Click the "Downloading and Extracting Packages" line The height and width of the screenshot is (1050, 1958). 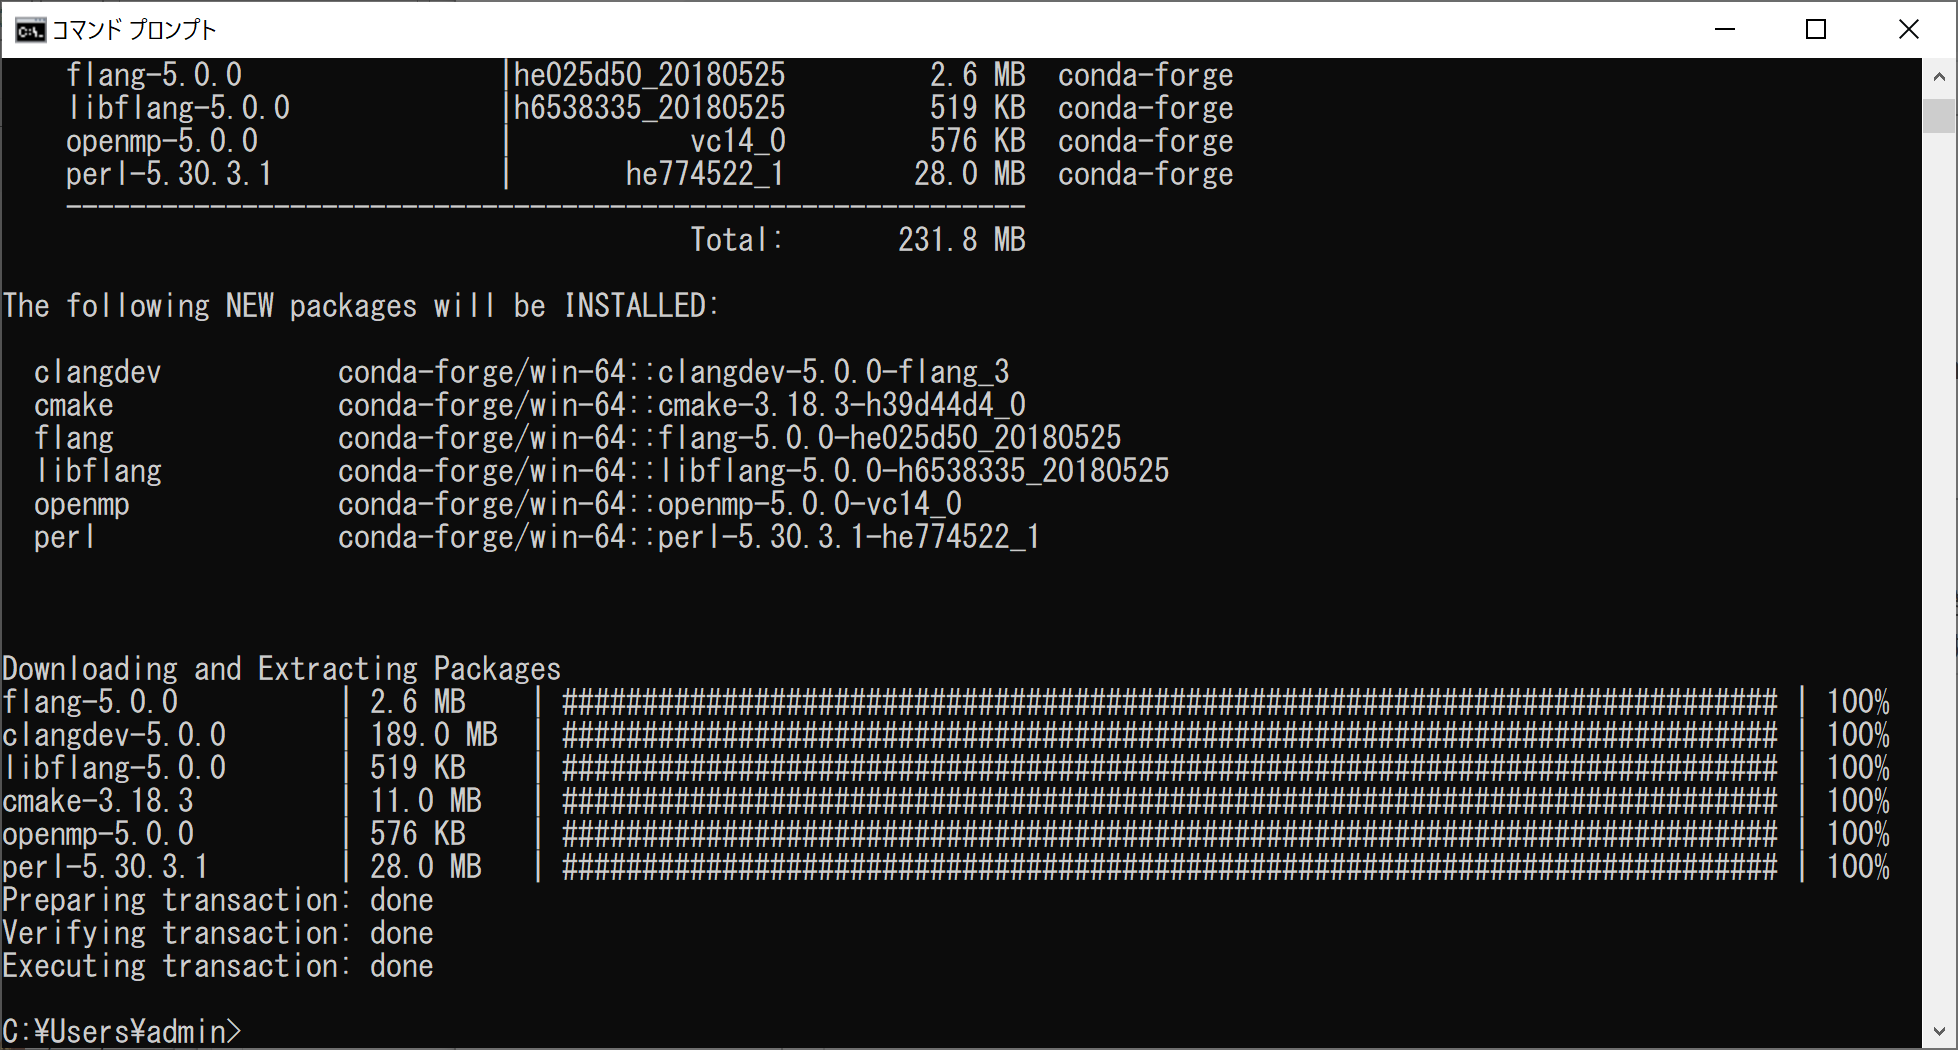(282, 669)
